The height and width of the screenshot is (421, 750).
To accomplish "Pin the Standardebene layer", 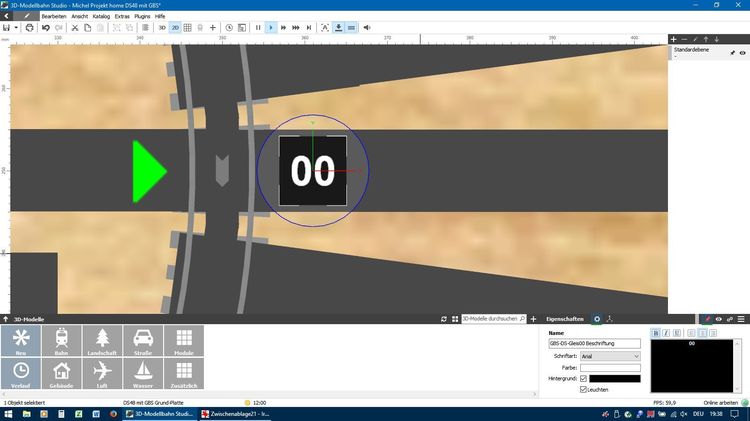I will 732,53.
